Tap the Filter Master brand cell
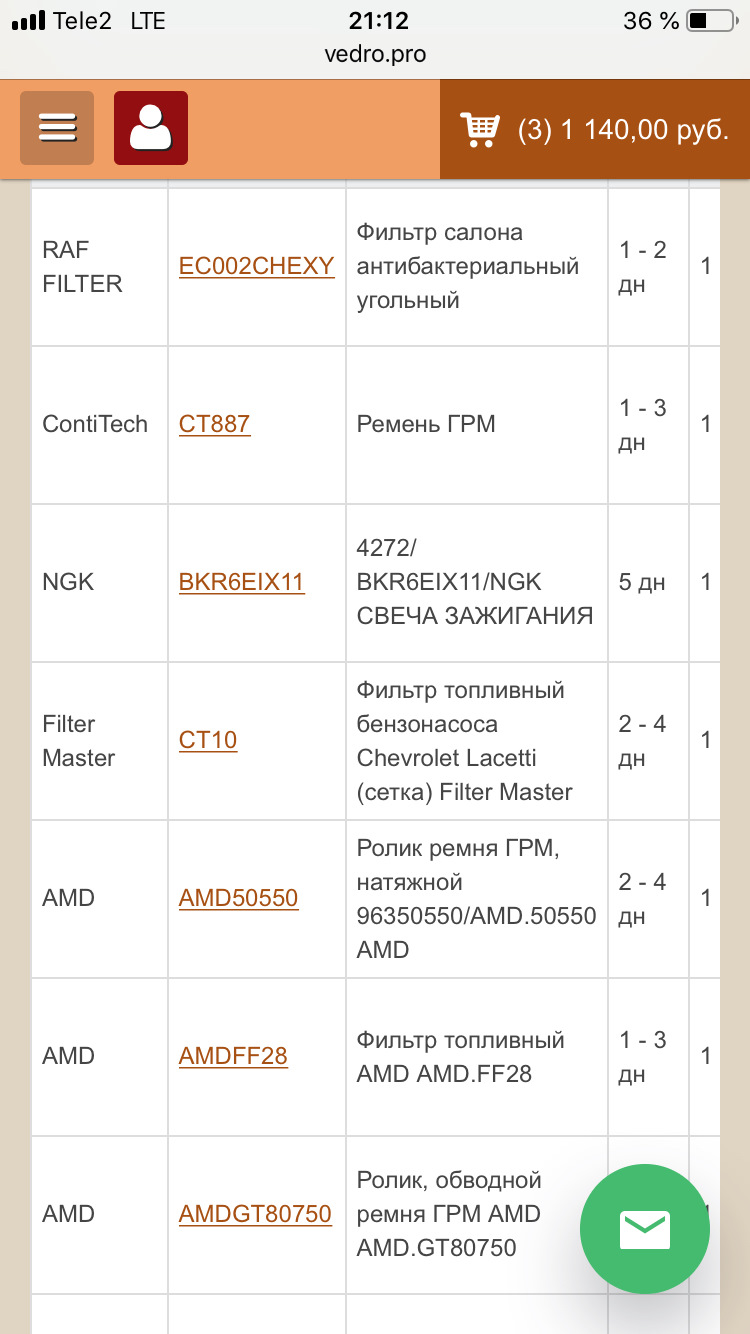 coord(79,740)
